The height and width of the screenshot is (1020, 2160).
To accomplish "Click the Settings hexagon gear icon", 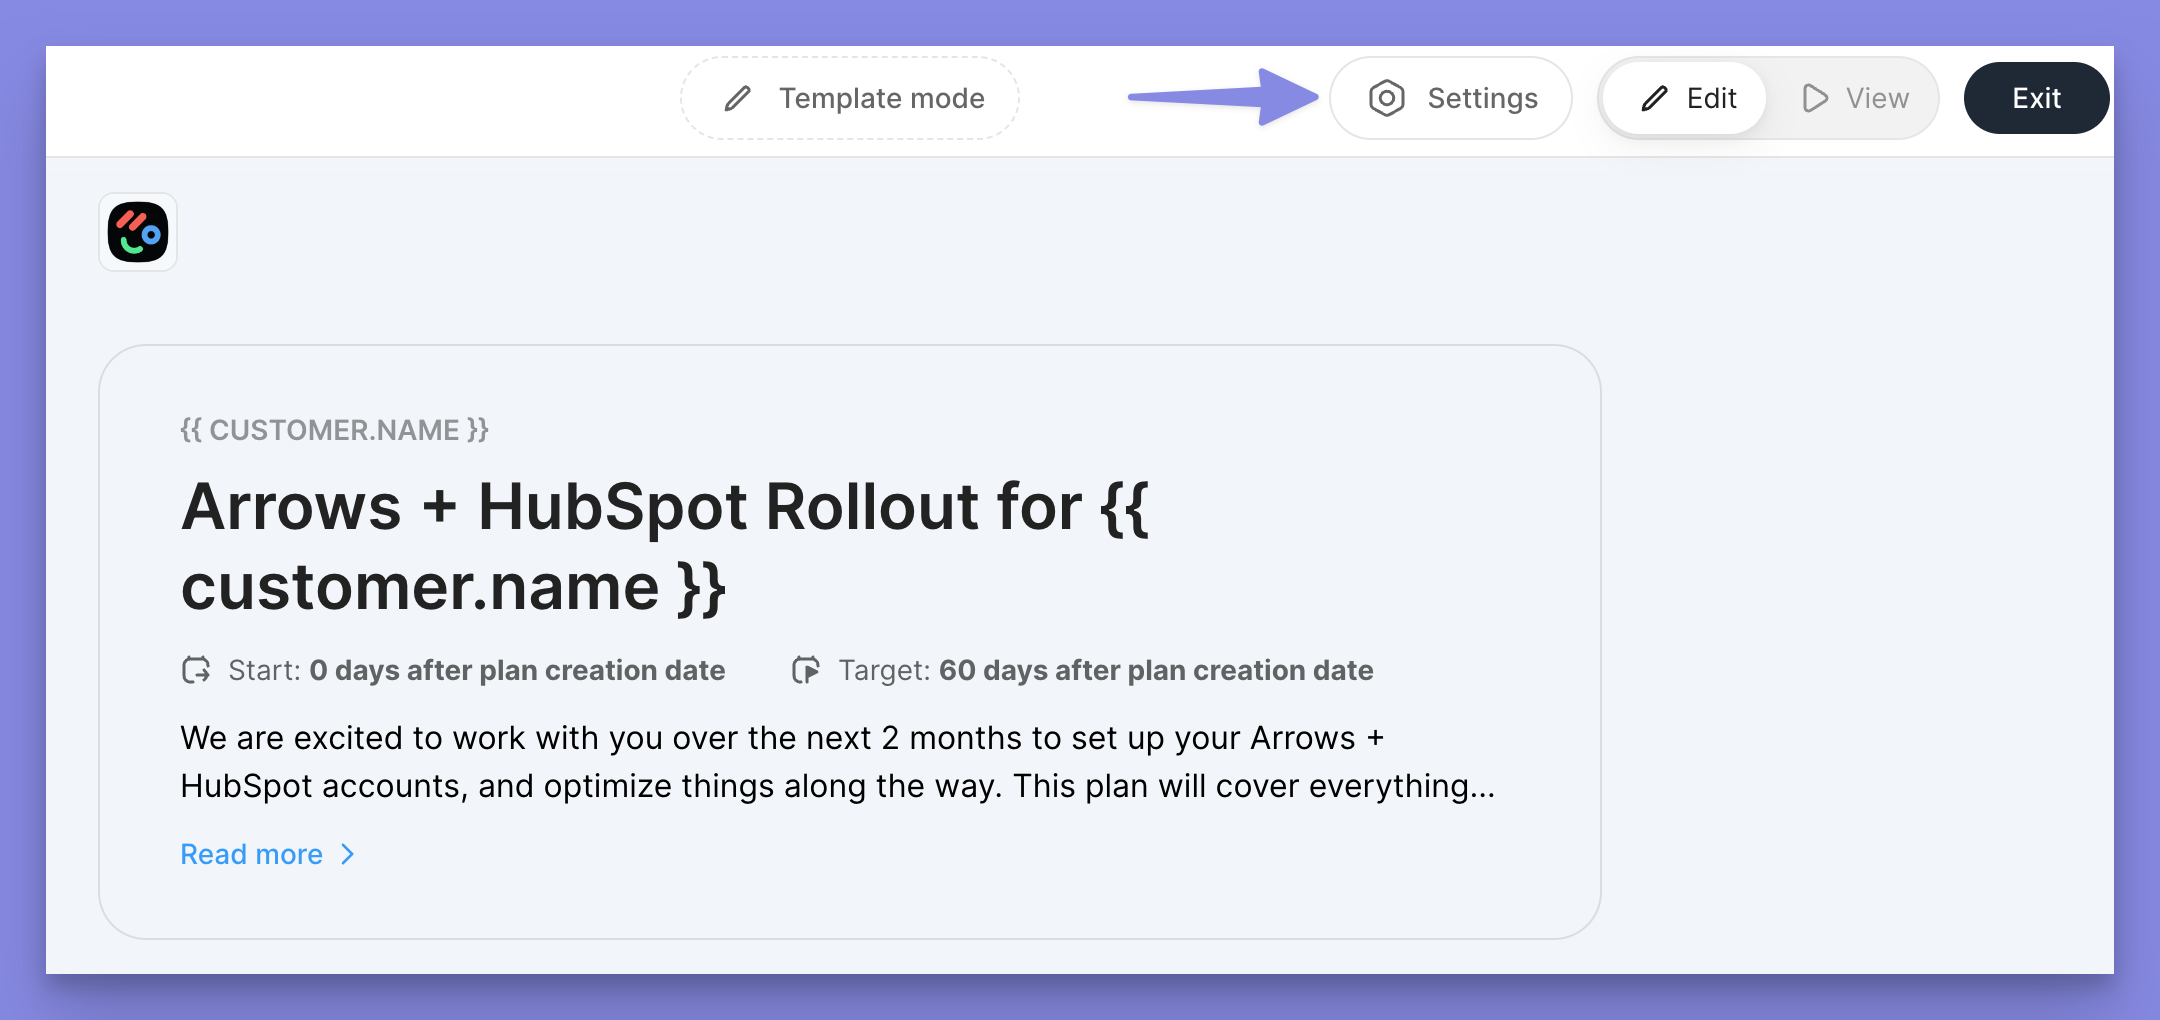I will [x=1386, y=98].
